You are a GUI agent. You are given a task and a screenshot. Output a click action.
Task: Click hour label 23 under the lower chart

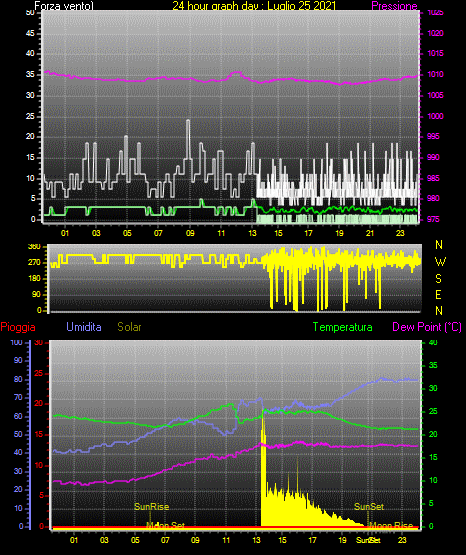coord(402,540)
